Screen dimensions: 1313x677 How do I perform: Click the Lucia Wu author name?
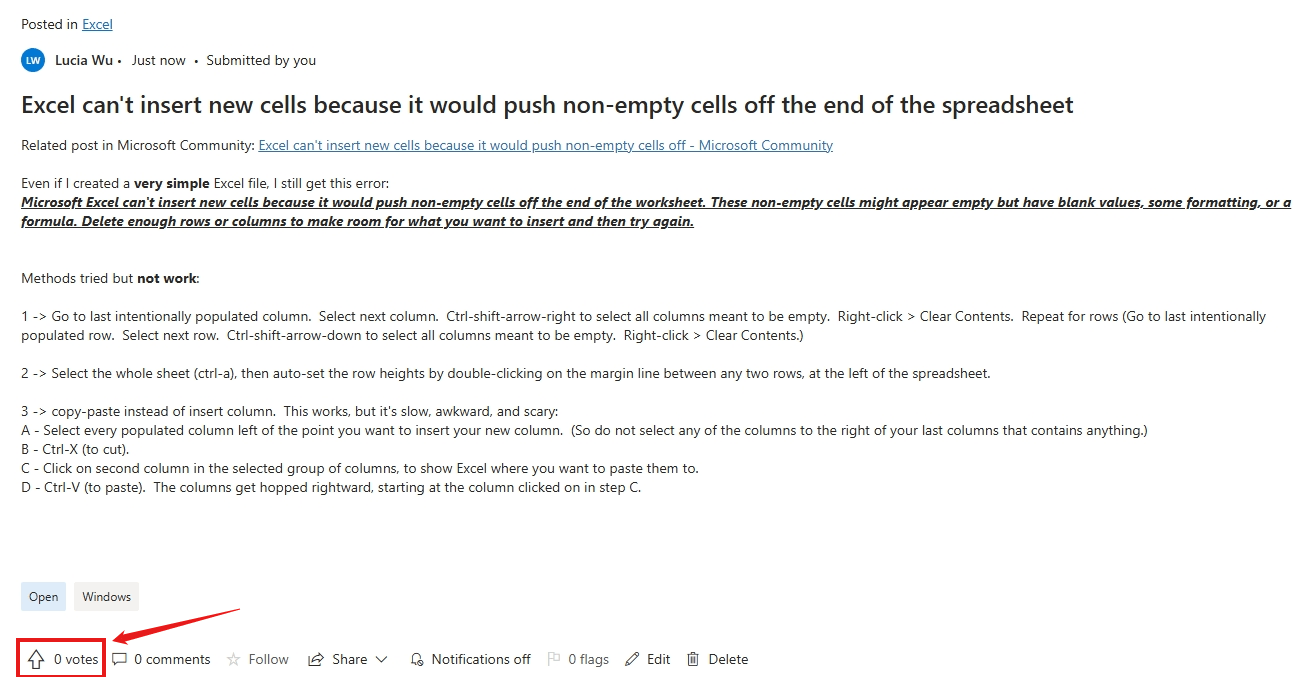[x=85, y=60]
